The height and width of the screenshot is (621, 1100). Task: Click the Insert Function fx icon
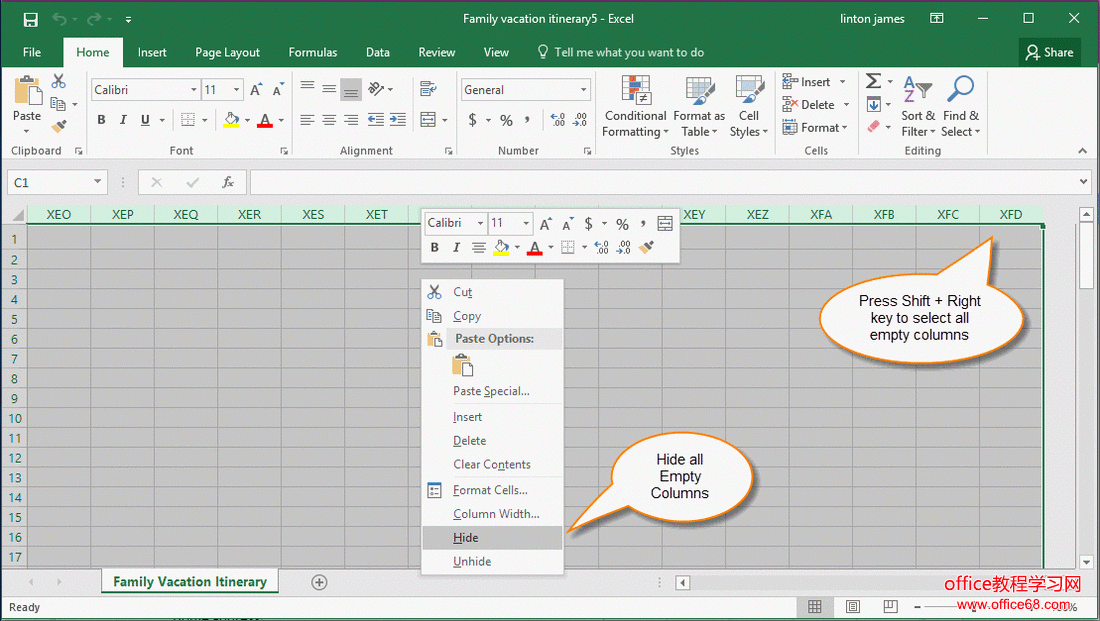tap(228, 182)
